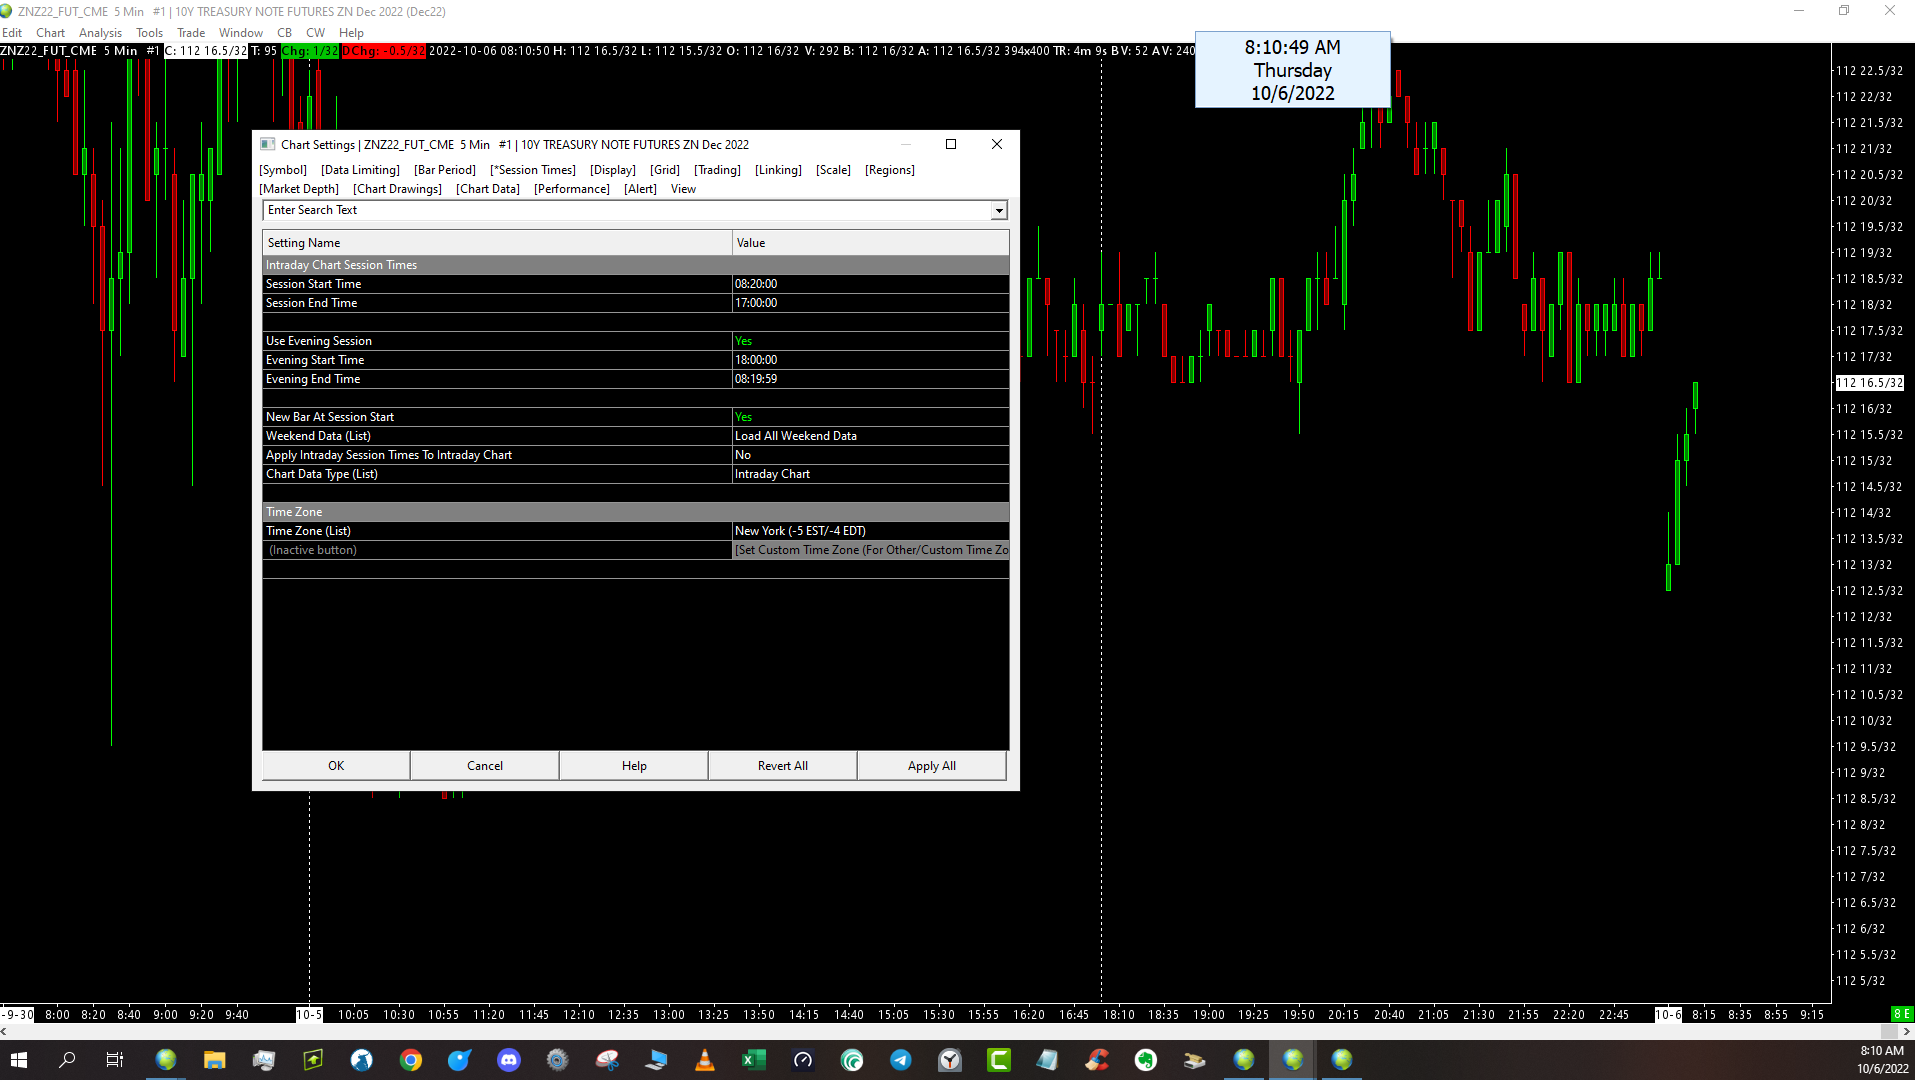Viewport: 1915px width, 1082px height.
Task: Switch to the Market Depth tab
Action: (299, 189)
